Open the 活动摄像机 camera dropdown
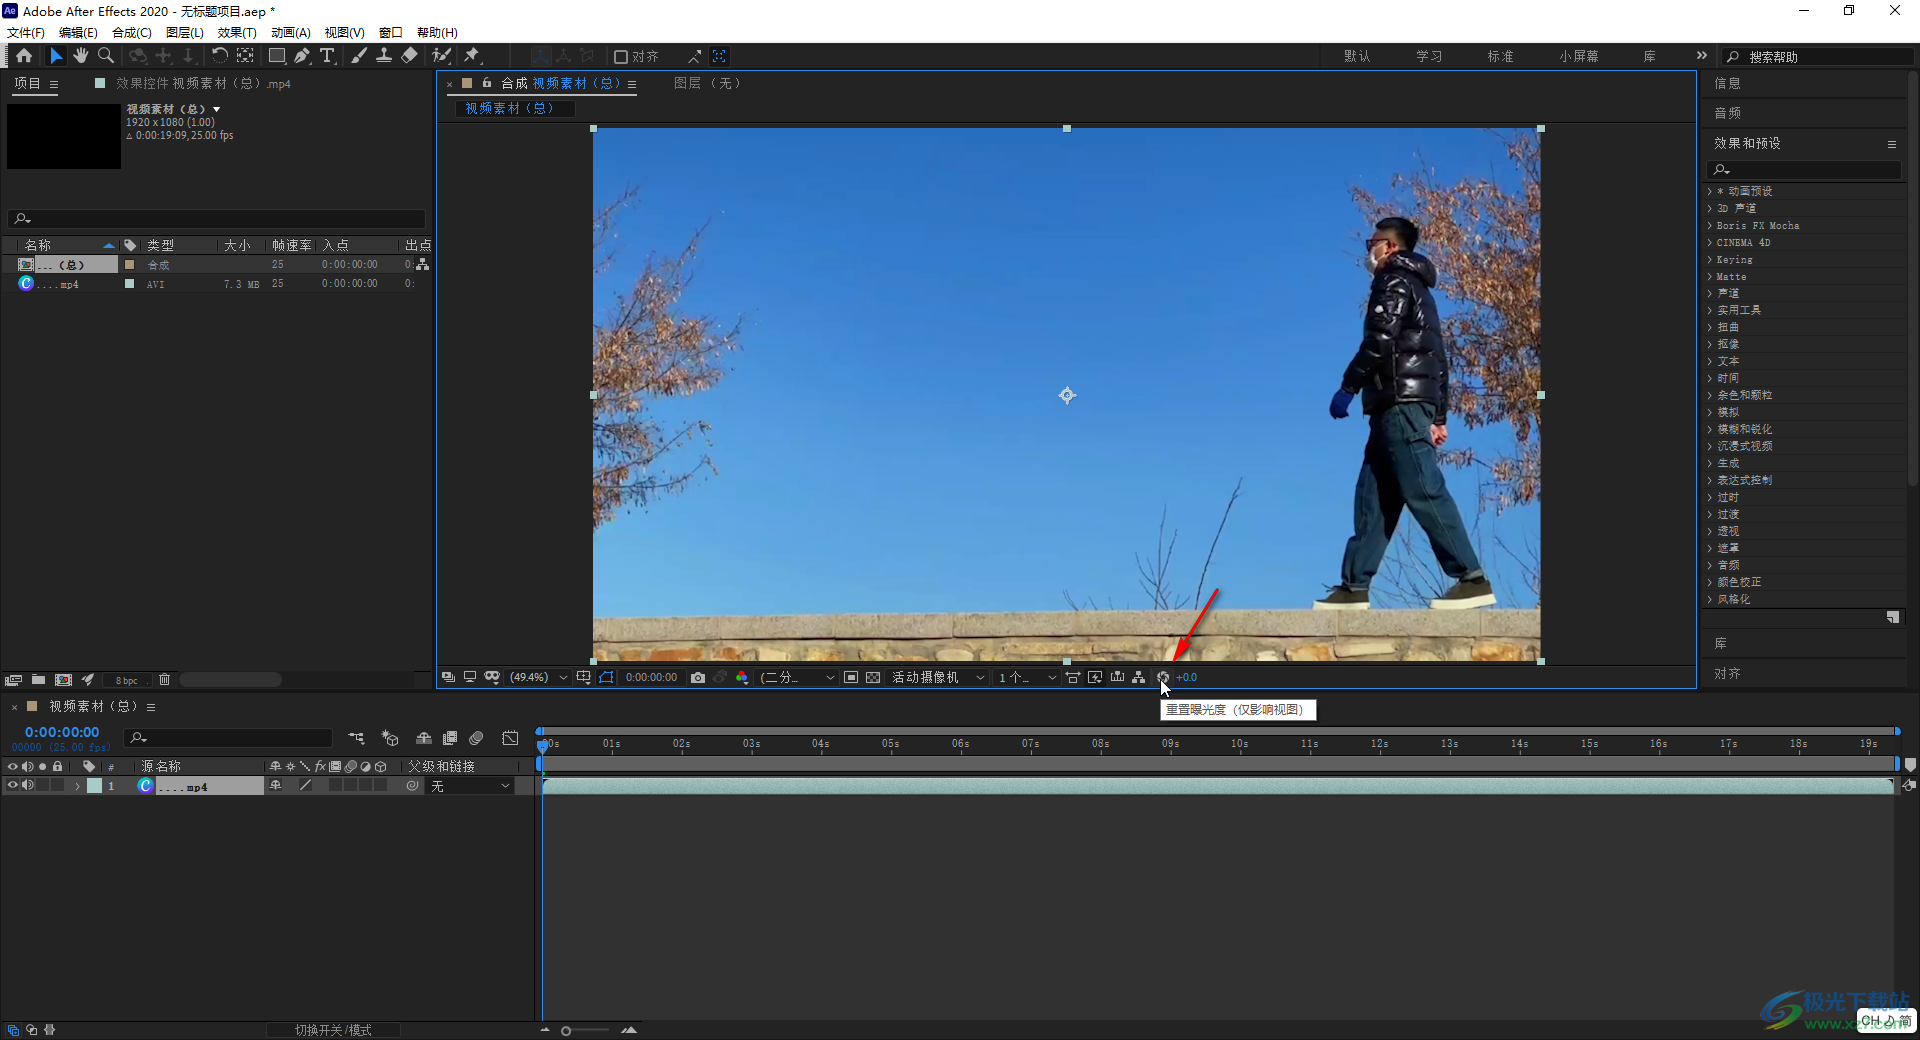Viewport: 1920px width, 1040px height. [938, 677]
